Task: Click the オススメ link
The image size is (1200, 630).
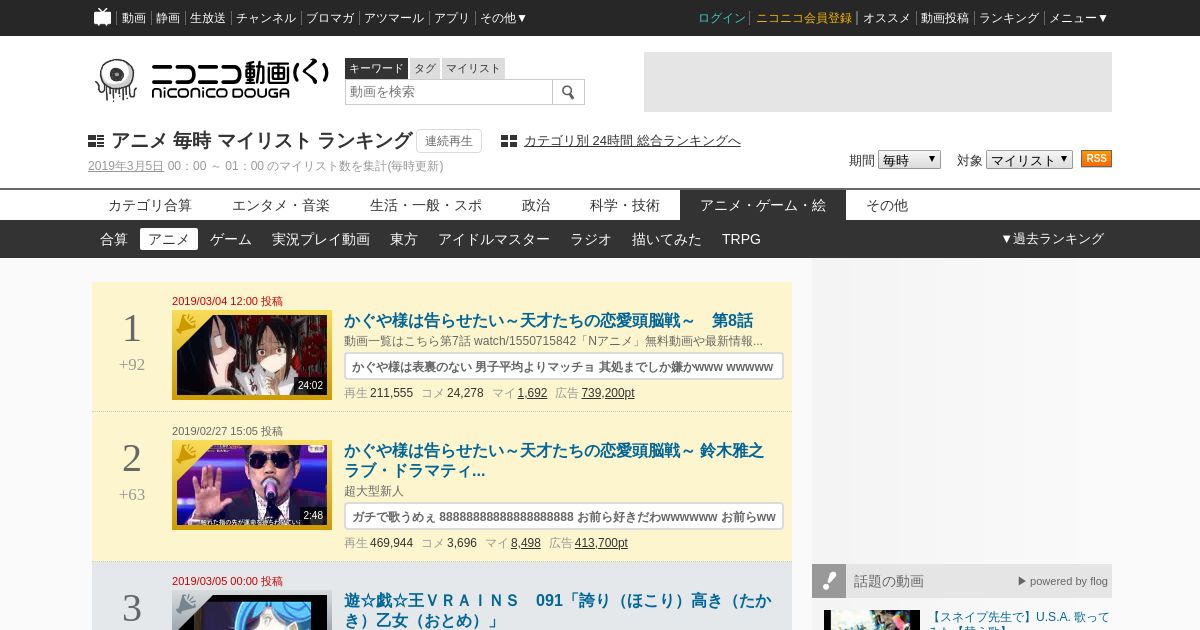Action: coord(887,18)
